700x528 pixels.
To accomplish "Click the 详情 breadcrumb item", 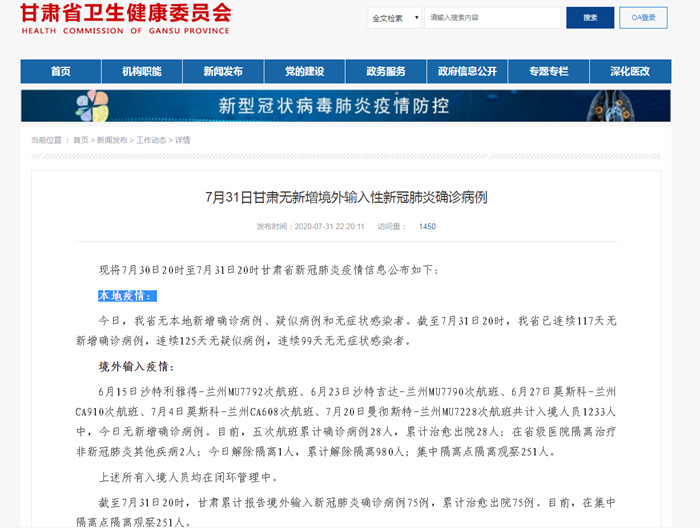I will coord(183,140).
